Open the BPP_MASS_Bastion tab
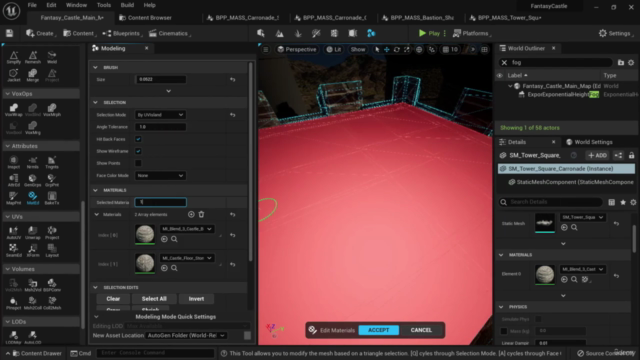640x360 pixels. pyautogui.click(x=418, y=18)
